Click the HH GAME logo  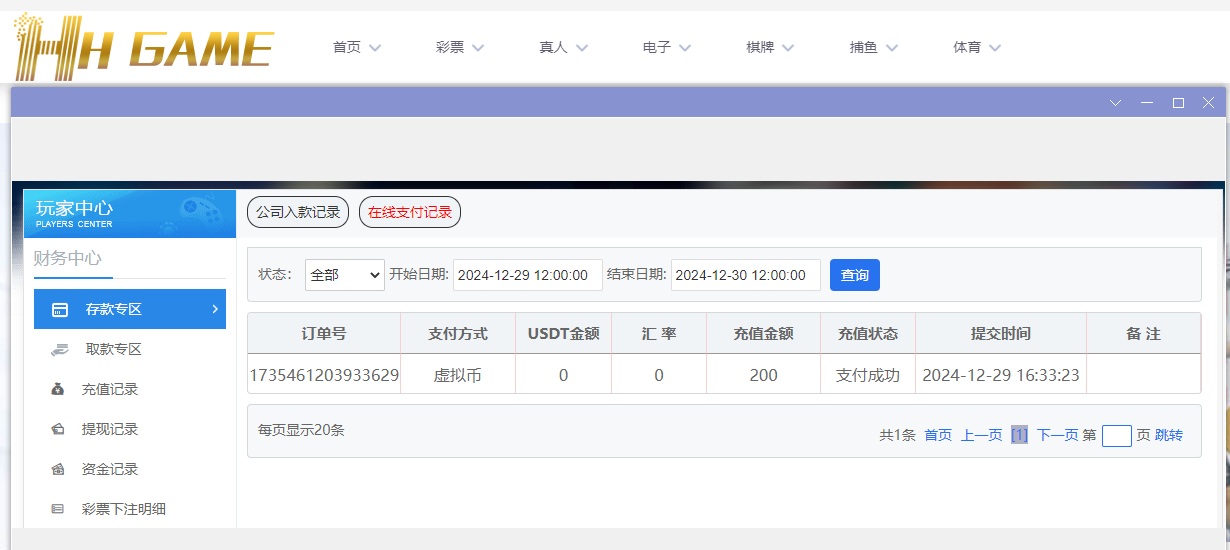pos(143,47)
